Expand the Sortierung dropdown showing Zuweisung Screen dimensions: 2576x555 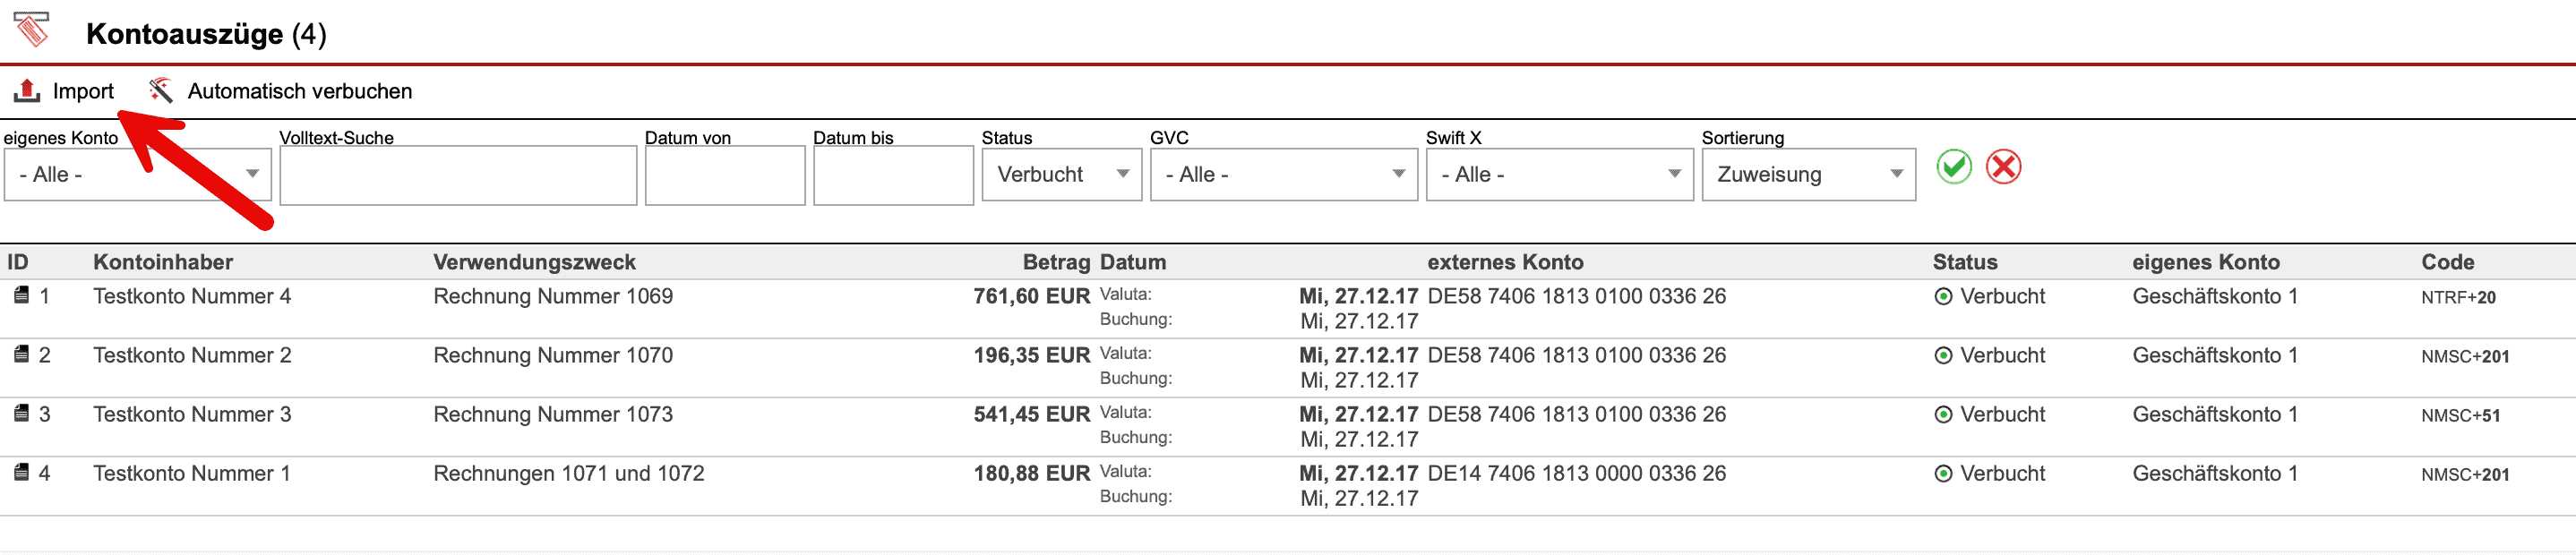pos(1808,175)
